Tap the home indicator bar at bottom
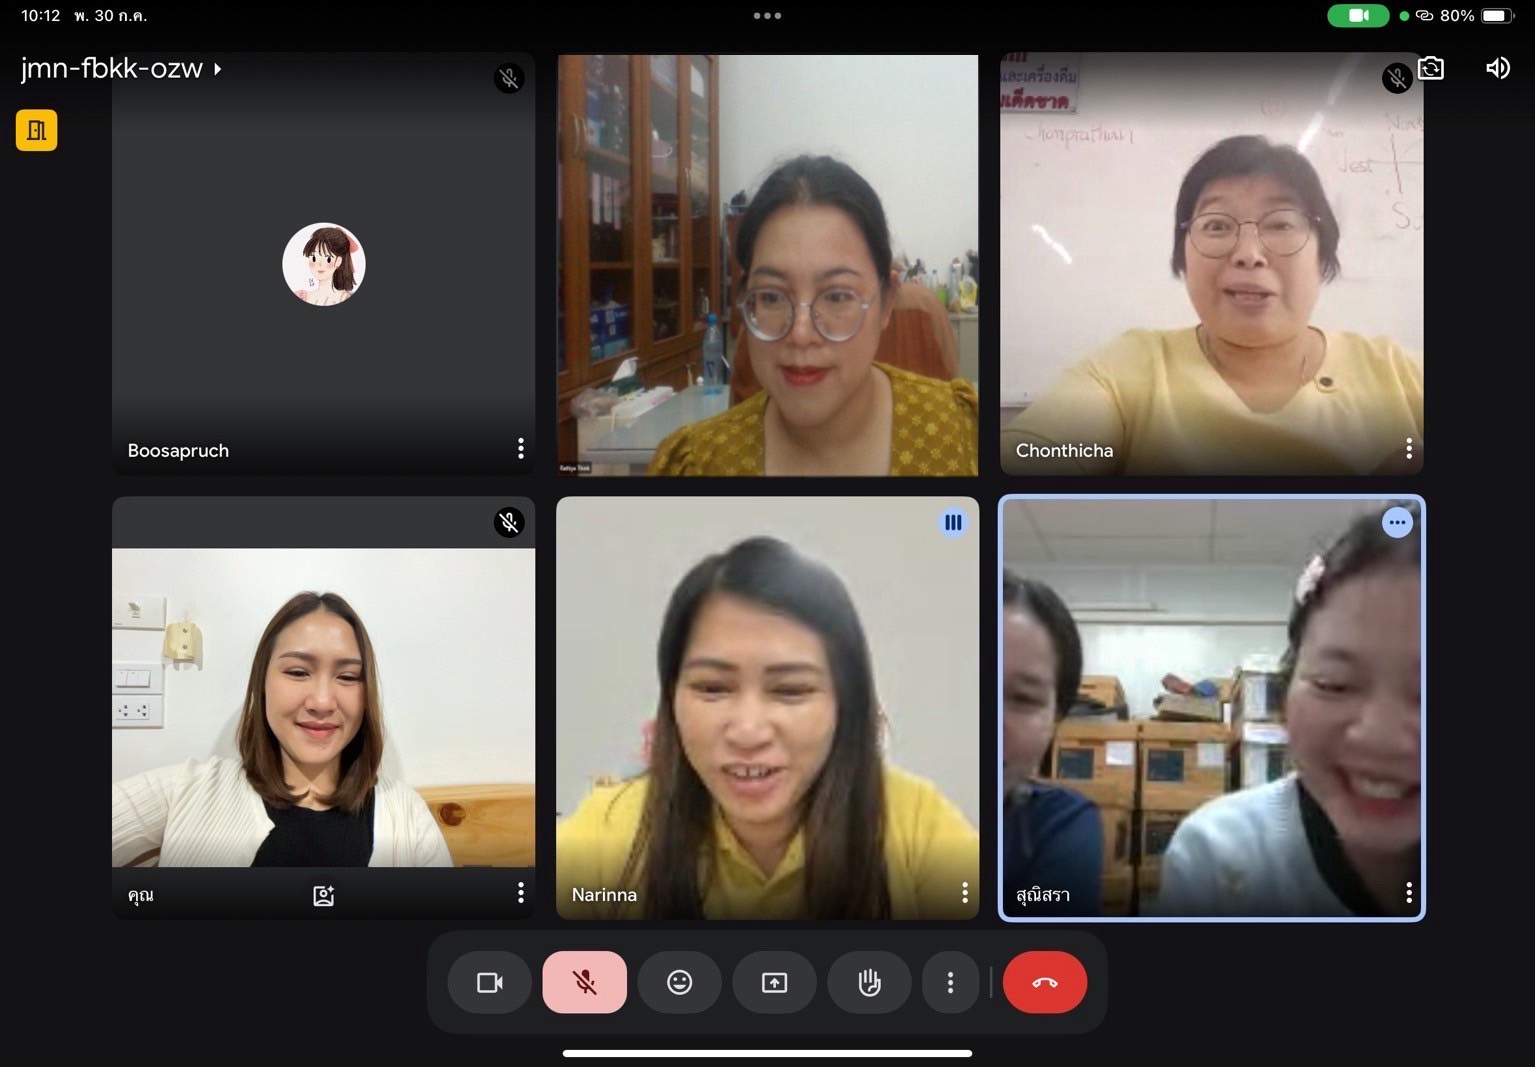This screenshot has width=1535, height=1067. [x=768, y=1053]
